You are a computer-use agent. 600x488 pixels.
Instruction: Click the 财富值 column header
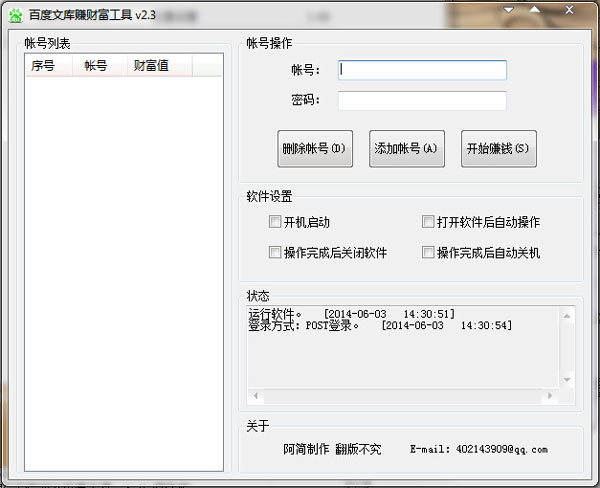click(x=151, y=66)
